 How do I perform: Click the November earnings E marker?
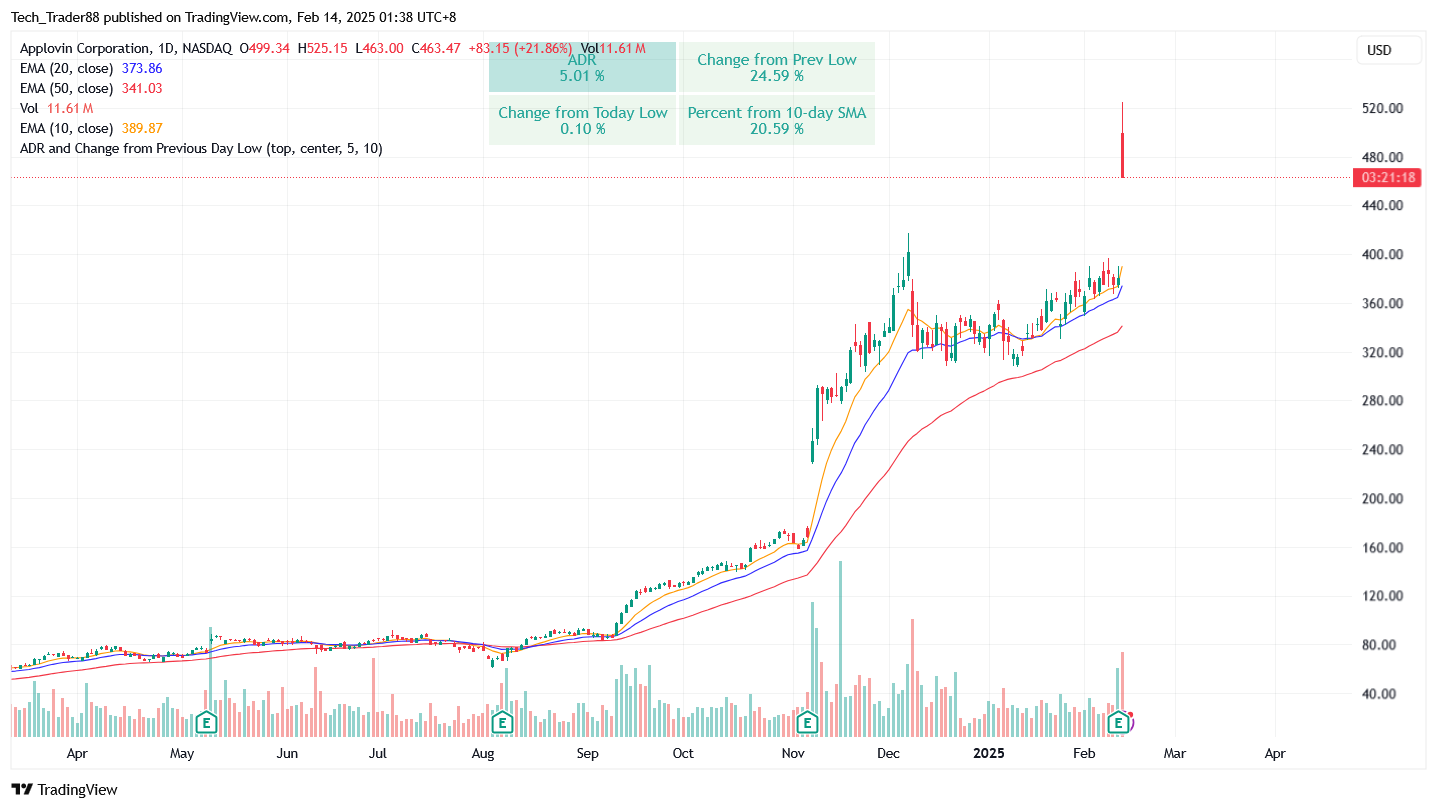(807, 721)
